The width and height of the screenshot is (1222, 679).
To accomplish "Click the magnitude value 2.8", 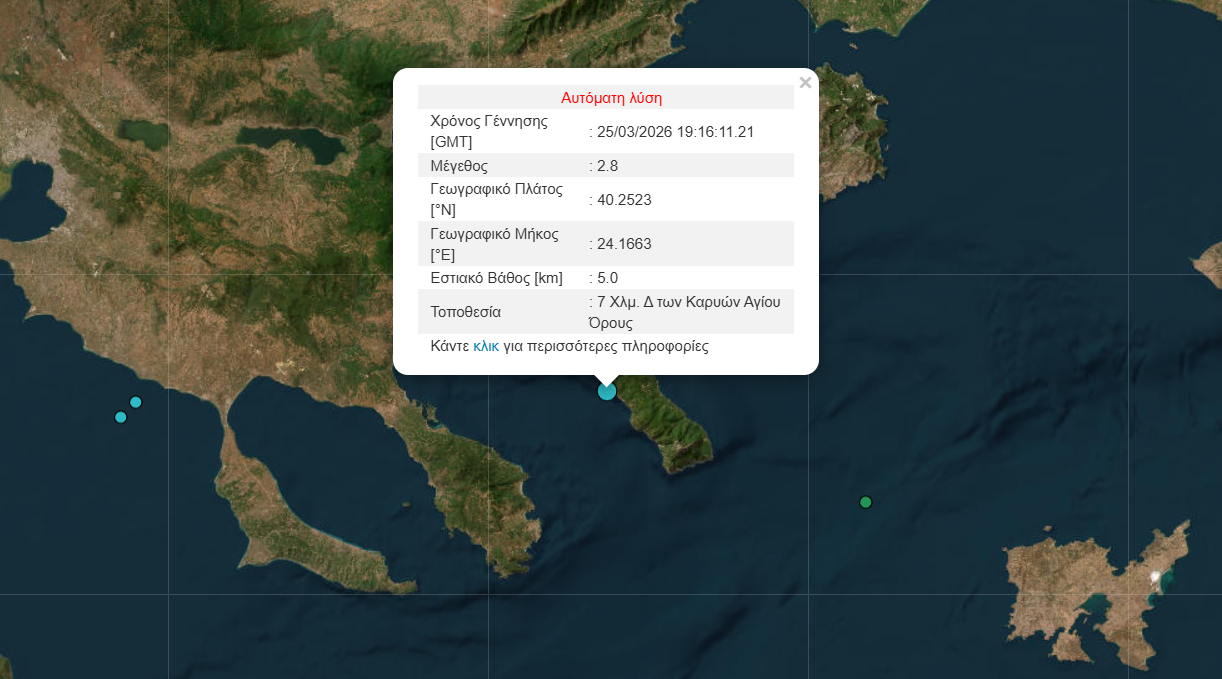I will 607,166.
